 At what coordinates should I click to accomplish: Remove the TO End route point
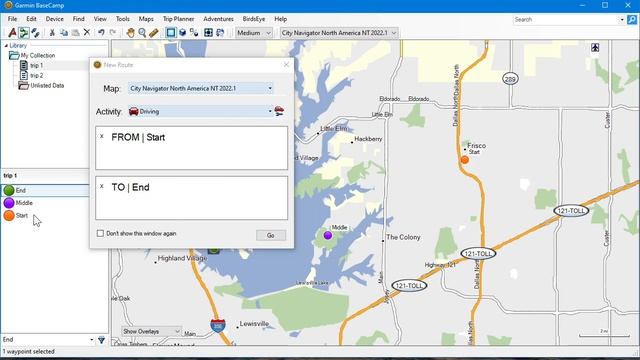(102, 186)
